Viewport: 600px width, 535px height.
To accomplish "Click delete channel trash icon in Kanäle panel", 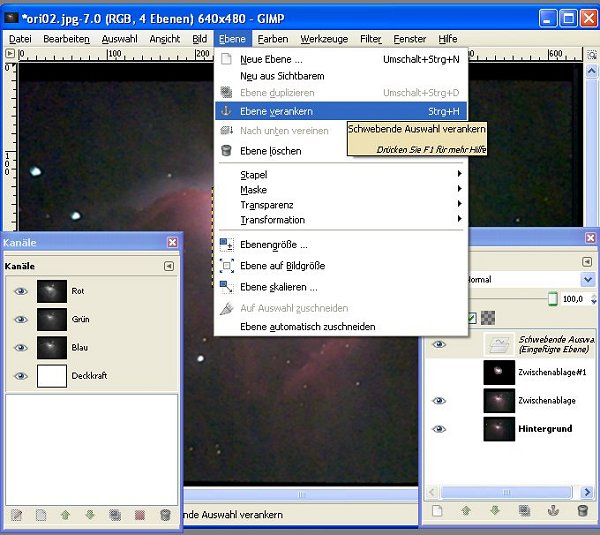I will pos(163,514).
